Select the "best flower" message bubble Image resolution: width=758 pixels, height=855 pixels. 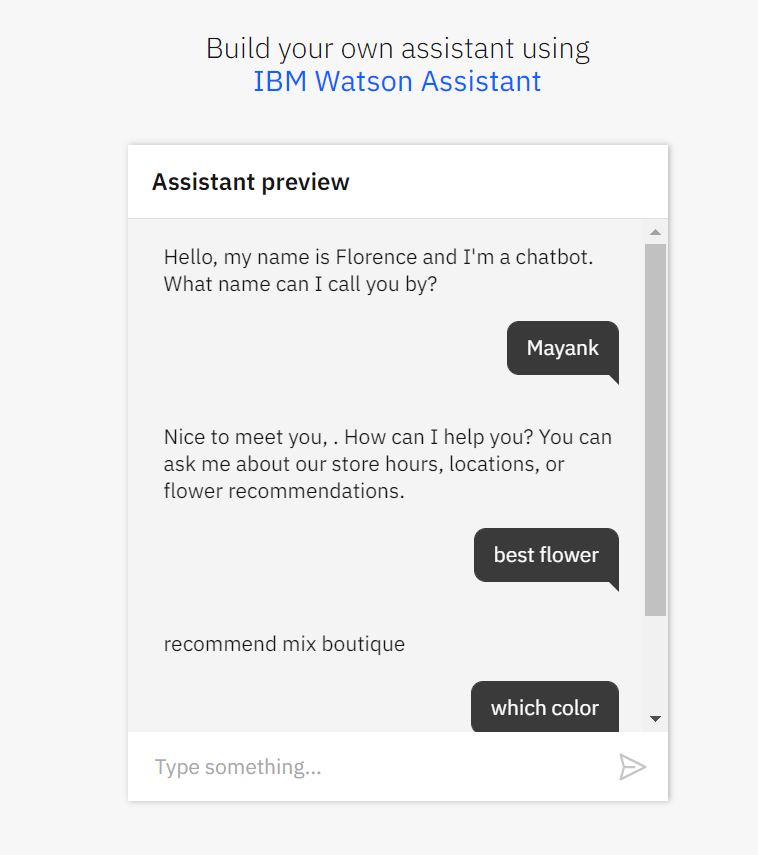546,555
